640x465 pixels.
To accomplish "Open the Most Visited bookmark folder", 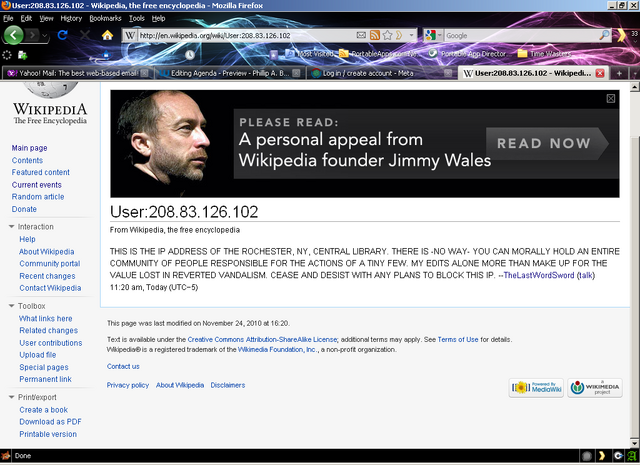I will pyautogui.click(x=309, y=53).
